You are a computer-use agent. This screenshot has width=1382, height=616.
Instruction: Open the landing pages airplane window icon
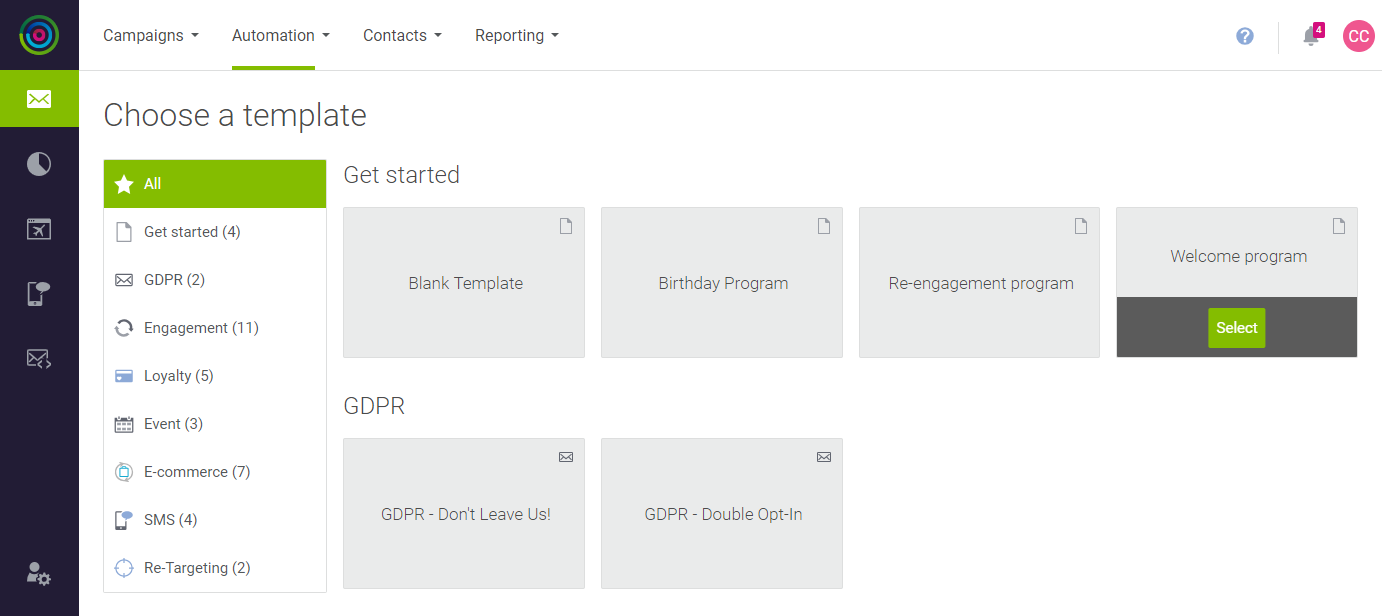[39, 229]
